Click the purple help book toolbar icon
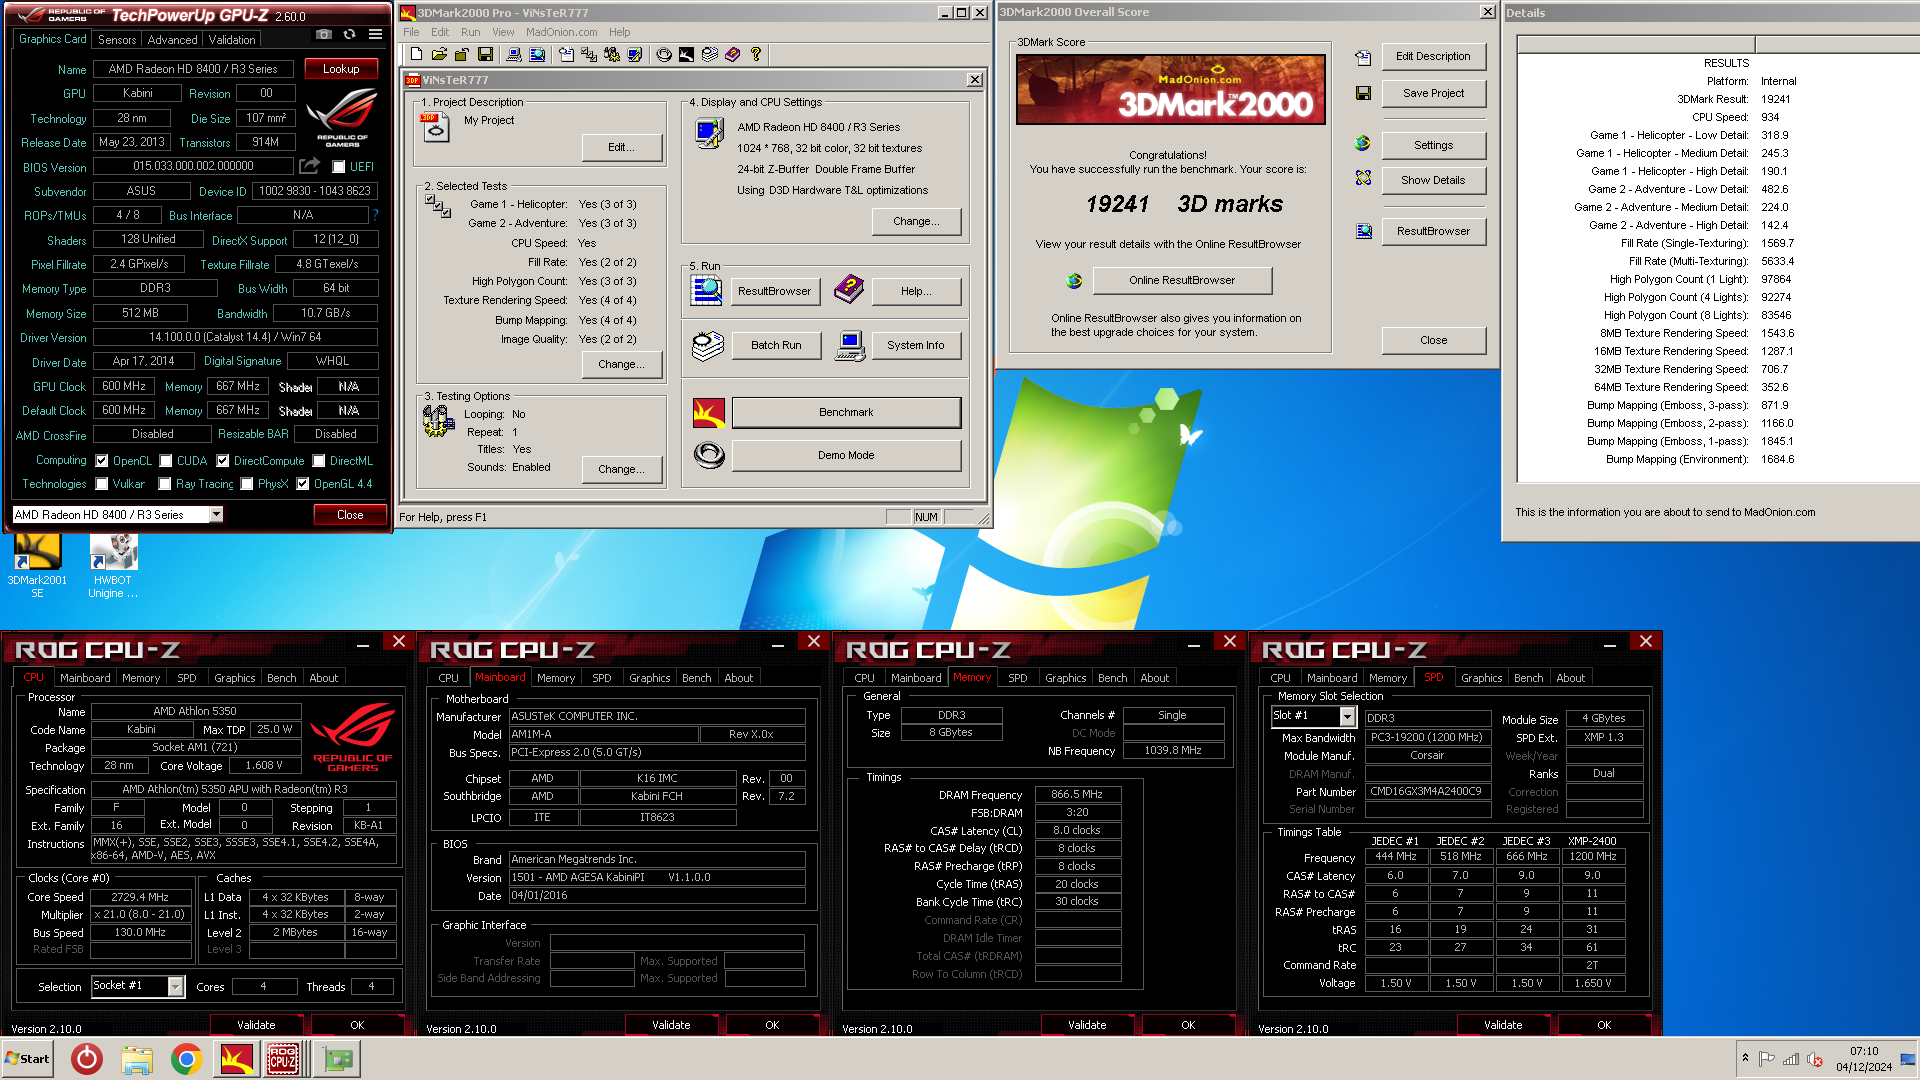The height and width of the screenshot is (1080, 1920). tap(733, 54)
